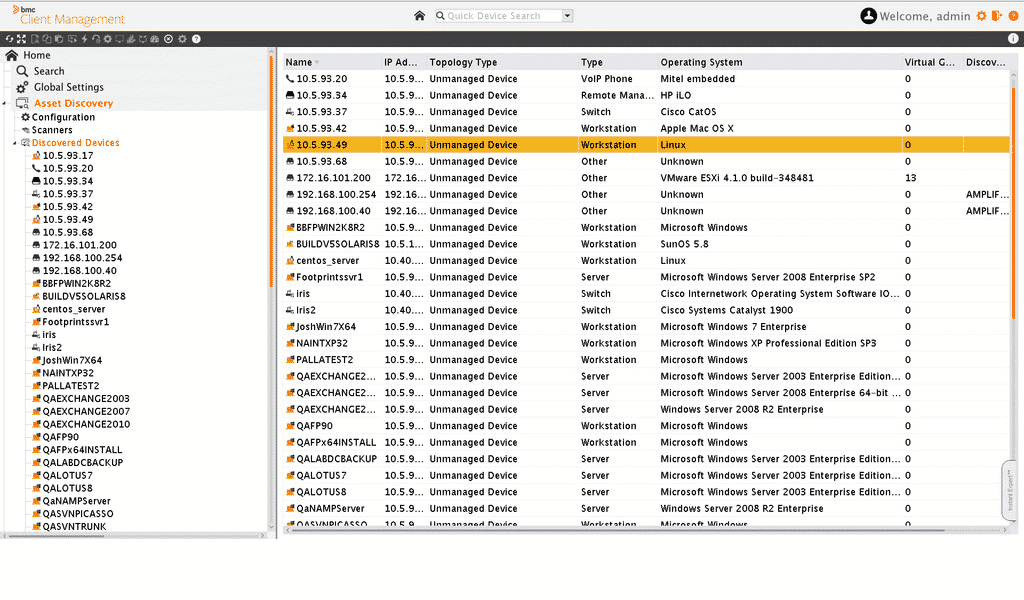Click the bmc Client Management logo
Screen dimensions: 1024x600
tap(69, 16)
